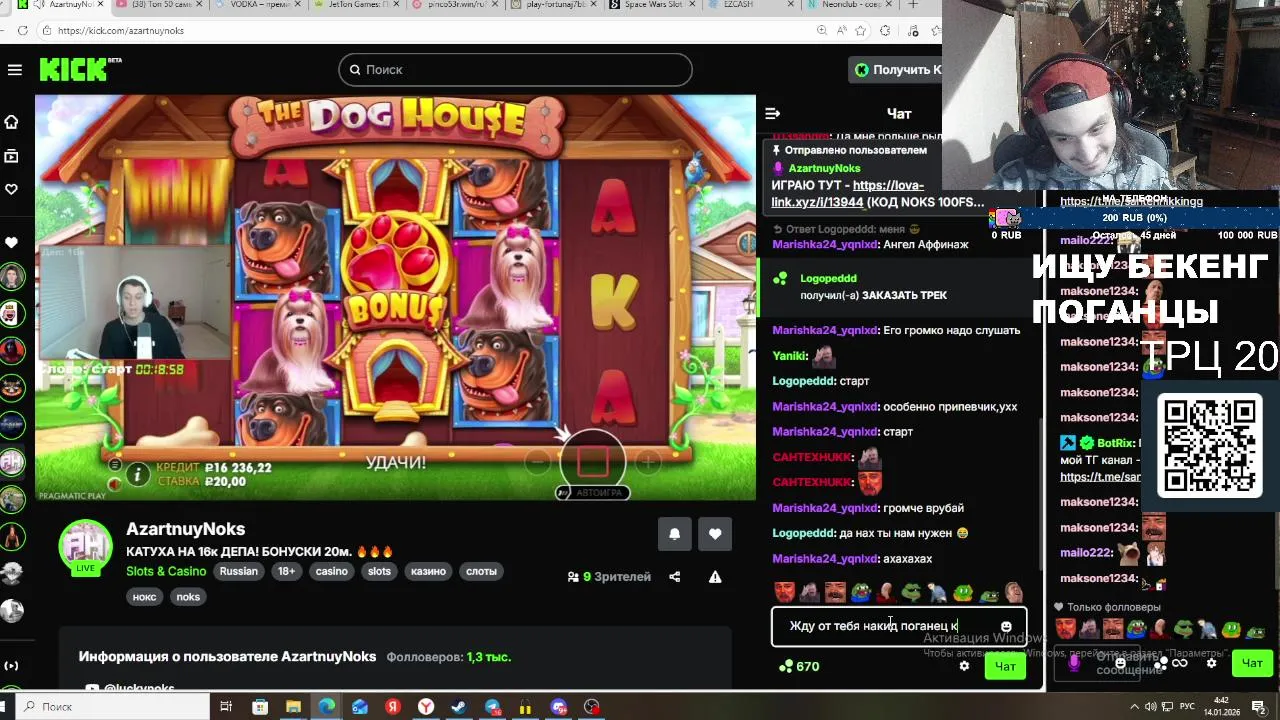
Task: Report stream using warning triangle icon
Action: (x=715, y=577)
